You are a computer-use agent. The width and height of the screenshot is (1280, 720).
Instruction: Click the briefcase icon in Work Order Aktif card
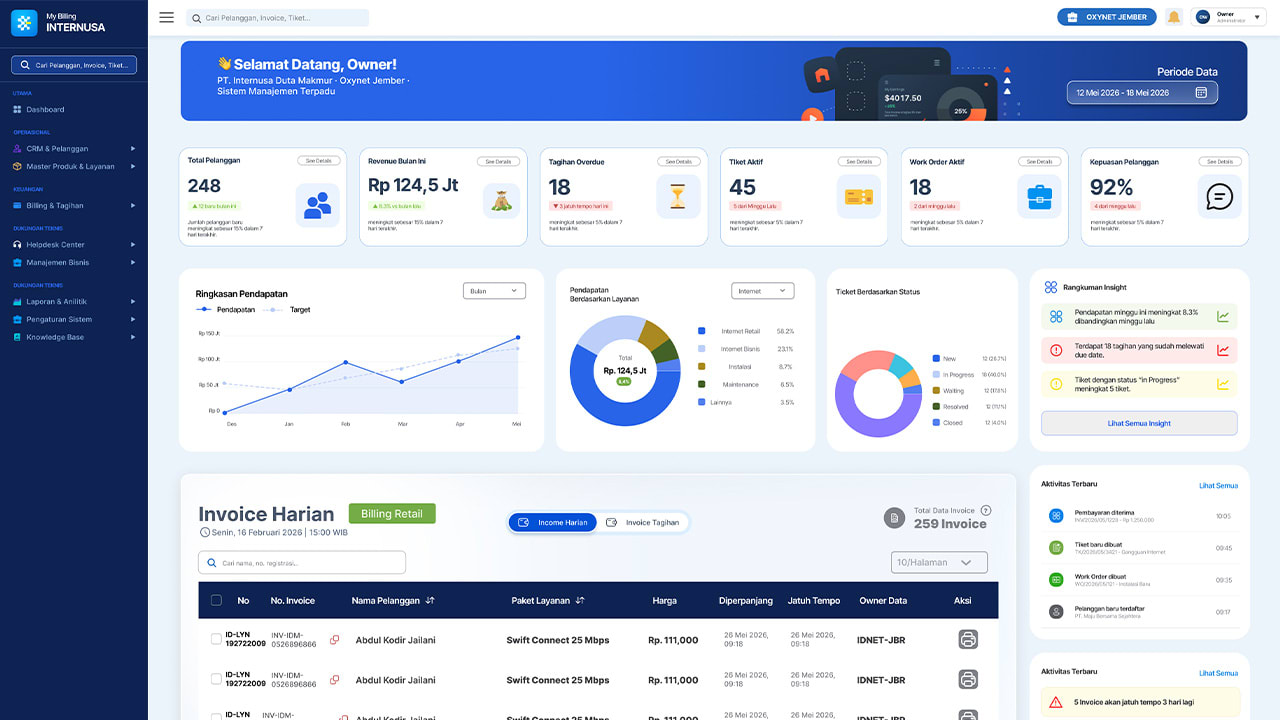click(x=1039, y=196)
